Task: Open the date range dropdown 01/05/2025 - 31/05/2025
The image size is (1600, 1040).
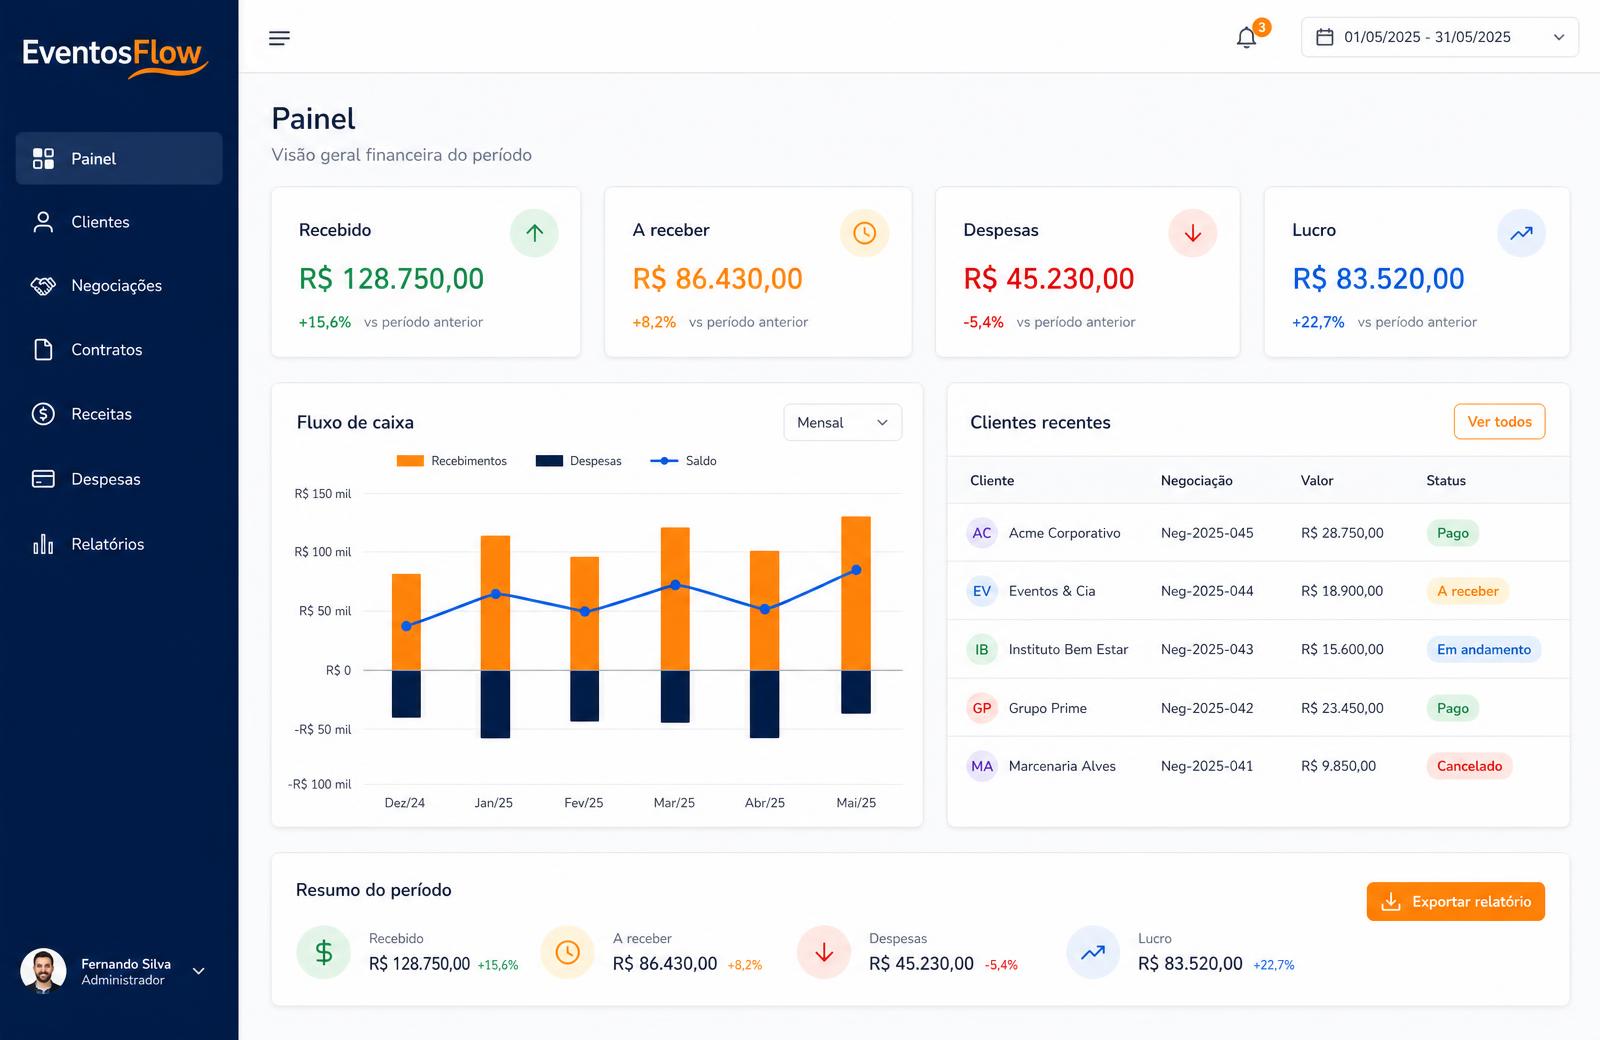Action: point(1439,37)
